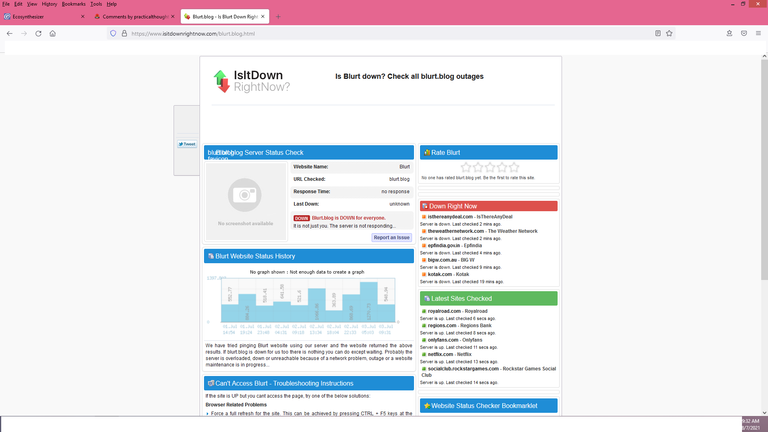Screen dimensions: 768x432
Task: Reload the current page
Action: tap(38, 33)
